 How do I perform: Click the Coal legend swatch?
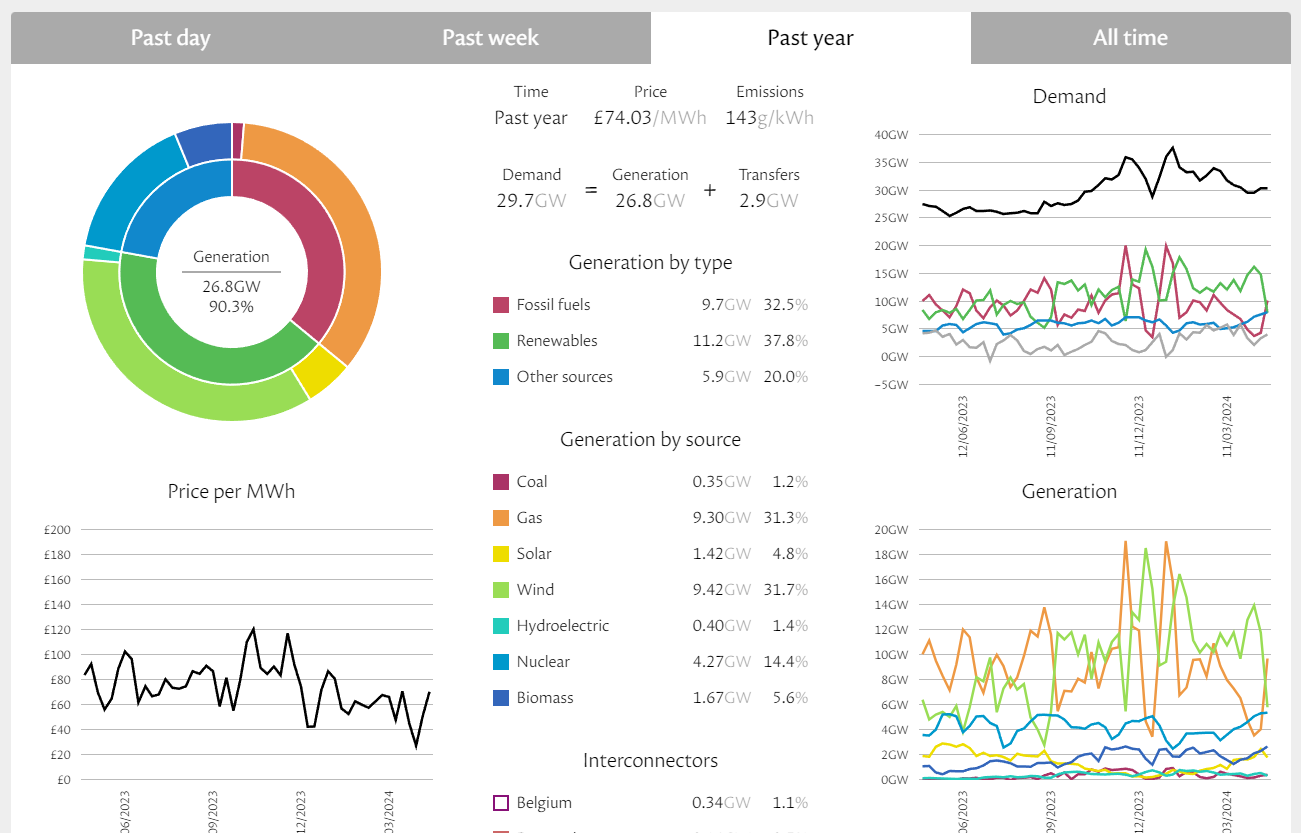[502, 482]
